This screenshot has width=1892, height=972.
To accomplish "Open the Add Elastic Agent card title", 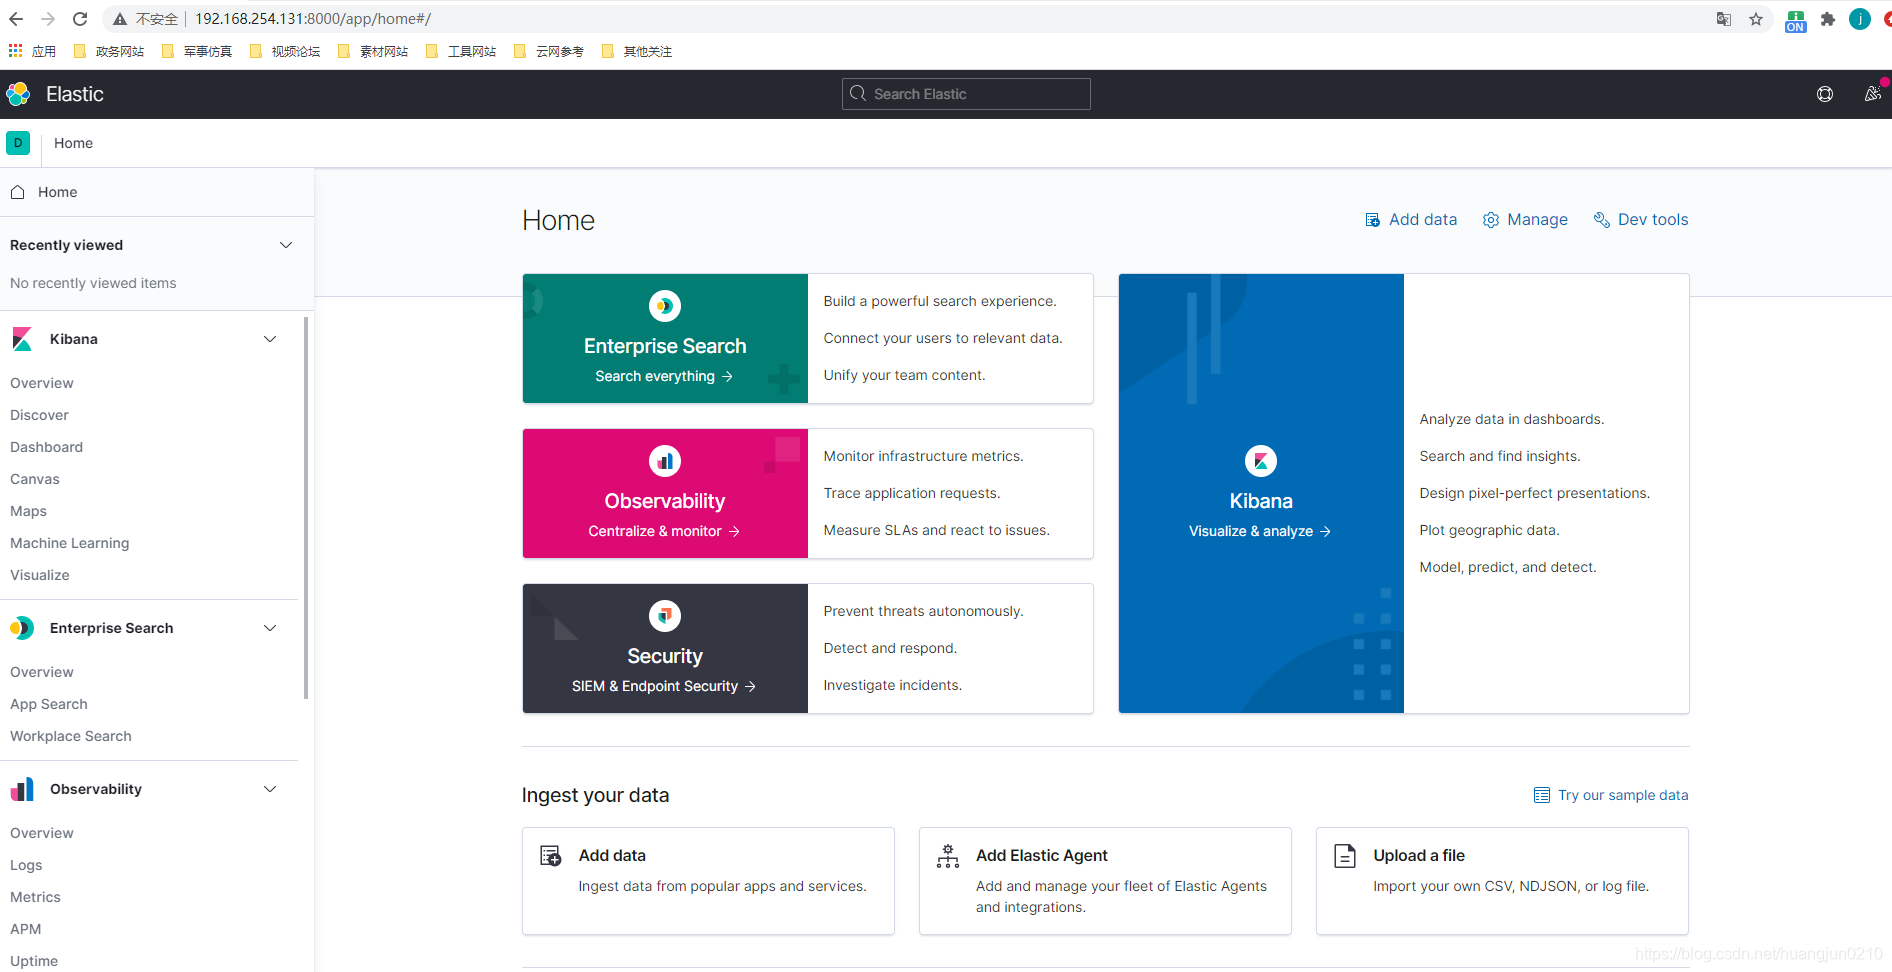I will coord(1042,856).
